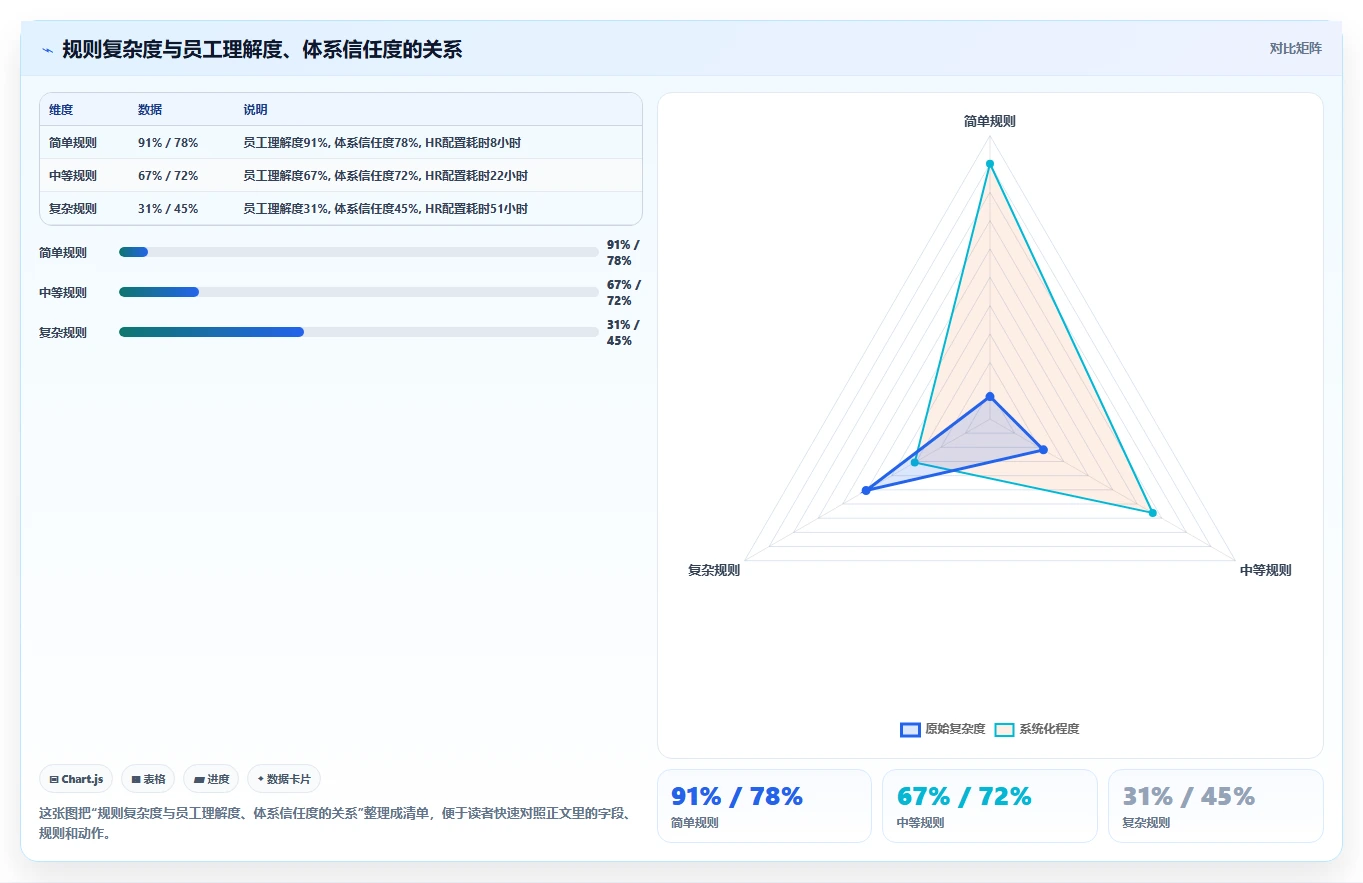1363x883 pixels.
Task: Click the Chart.js tag chip
Action: pos(76,779)
